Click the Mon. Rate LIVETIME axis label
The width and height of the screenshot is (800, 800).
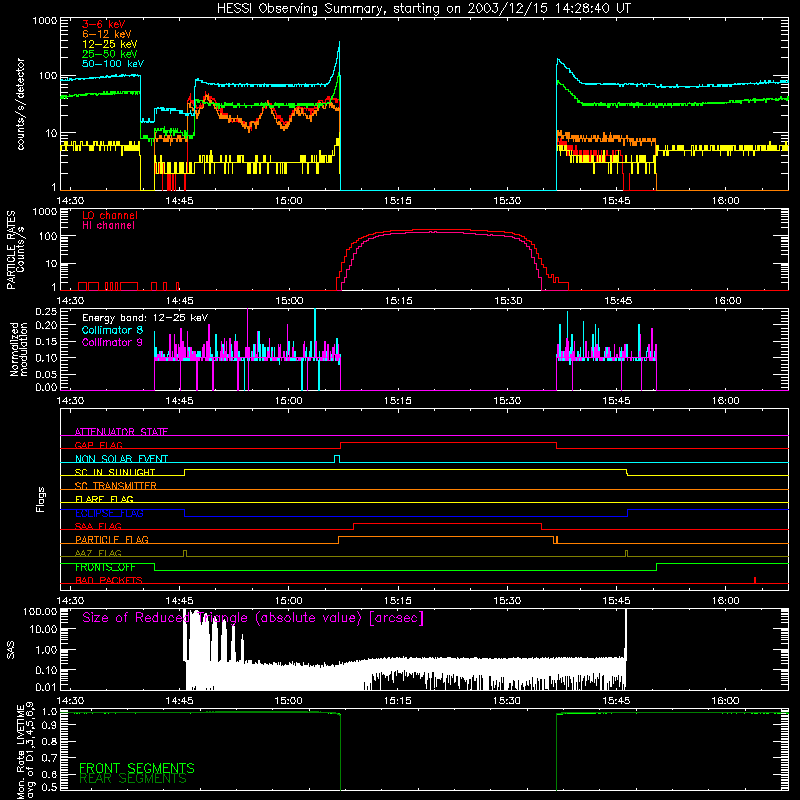[x=24, y=752]
